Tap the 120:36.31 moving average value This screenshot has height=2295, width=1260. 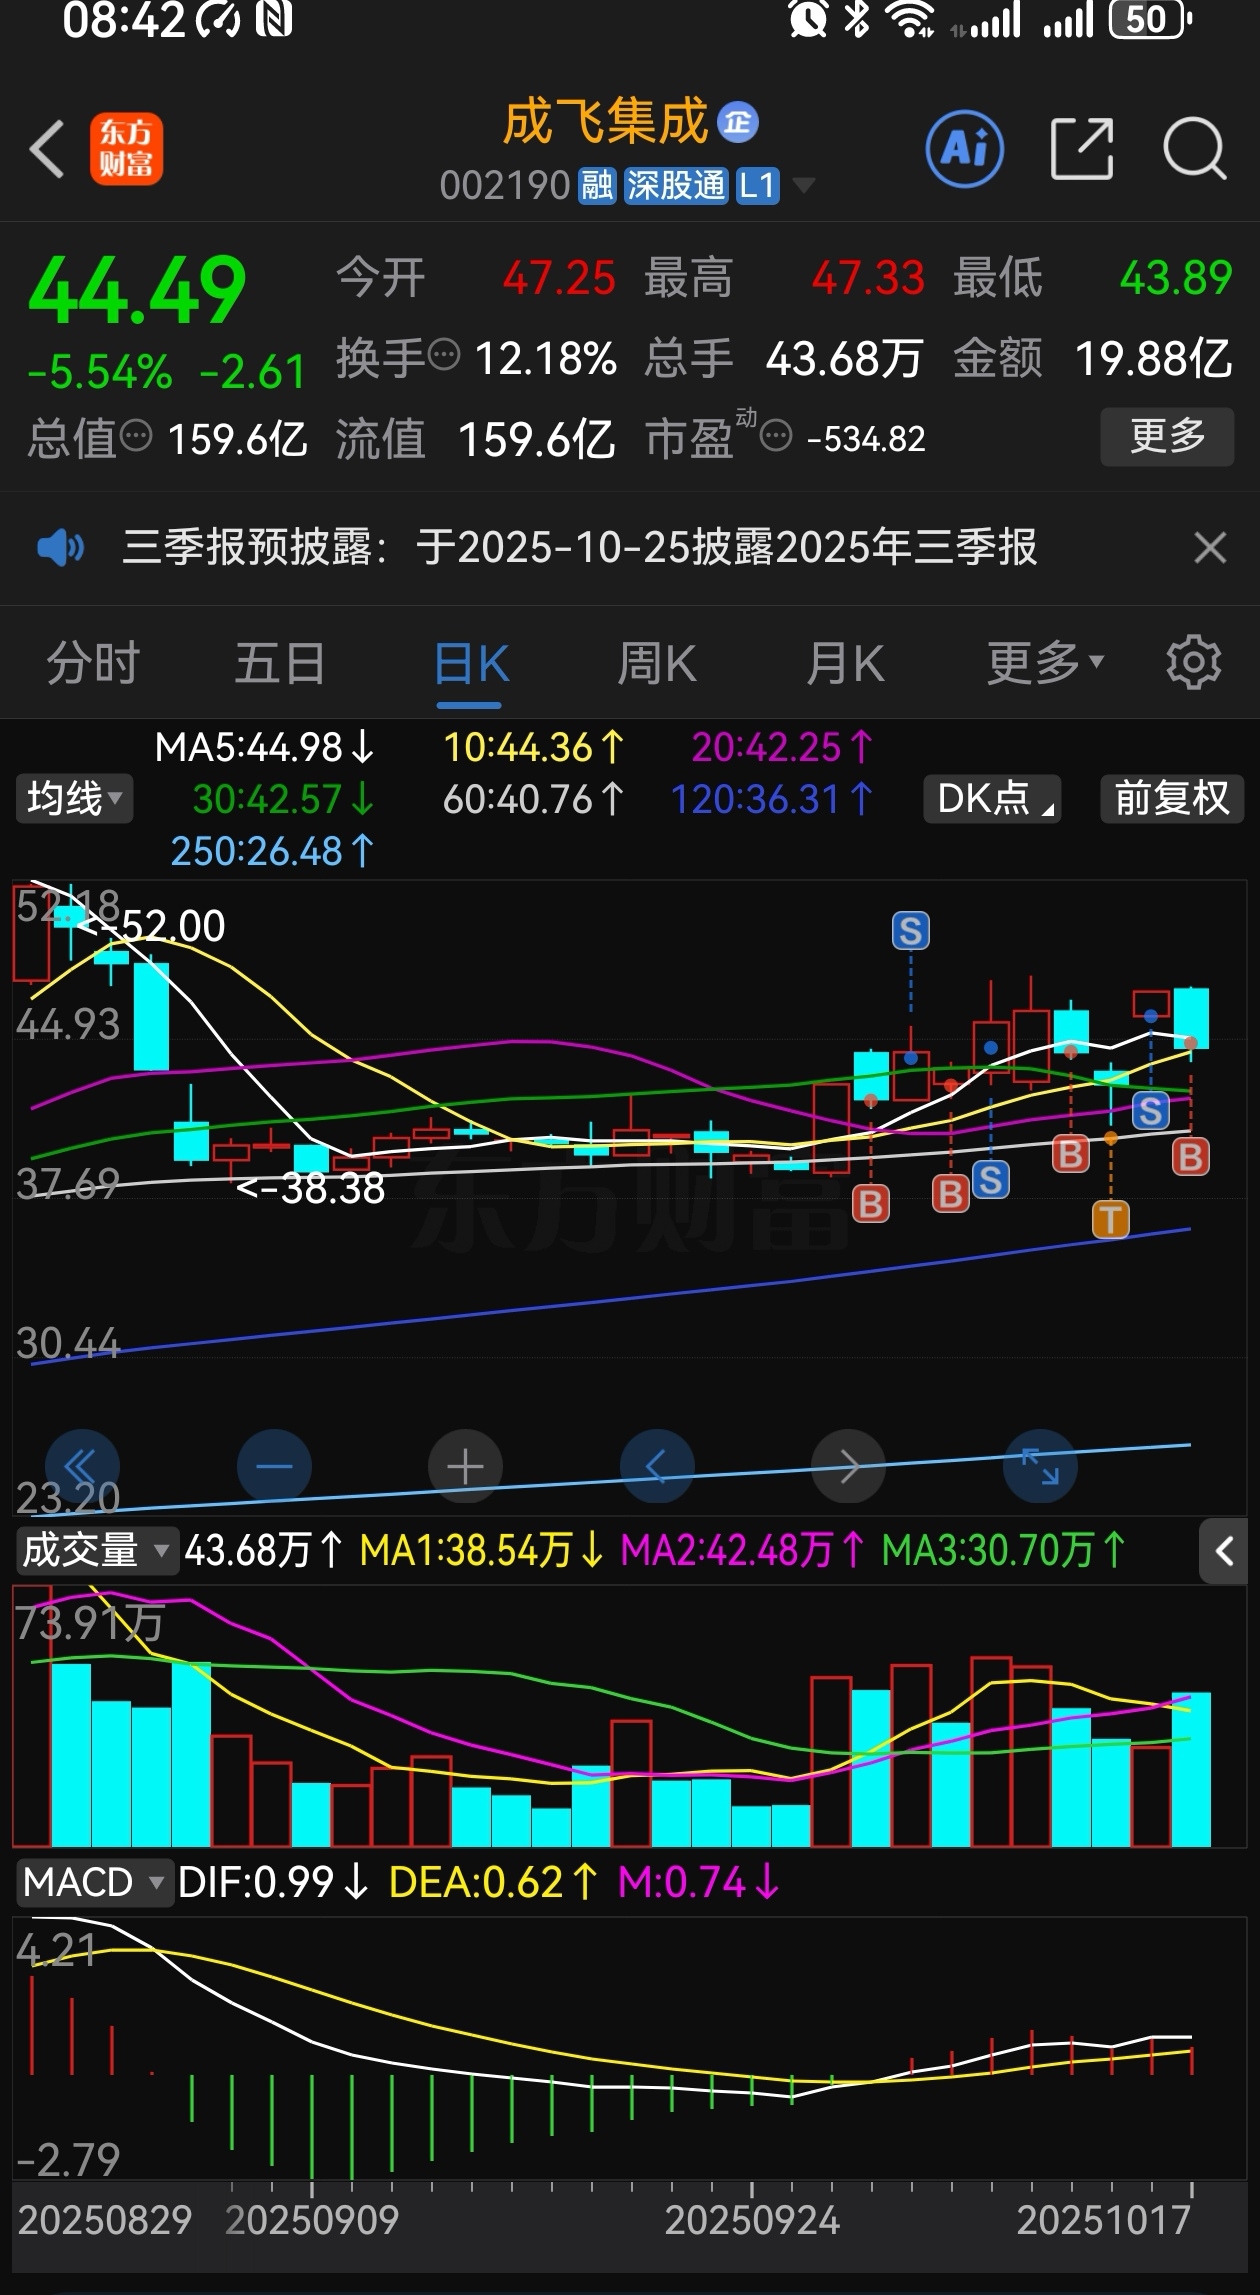pos(772,799)
